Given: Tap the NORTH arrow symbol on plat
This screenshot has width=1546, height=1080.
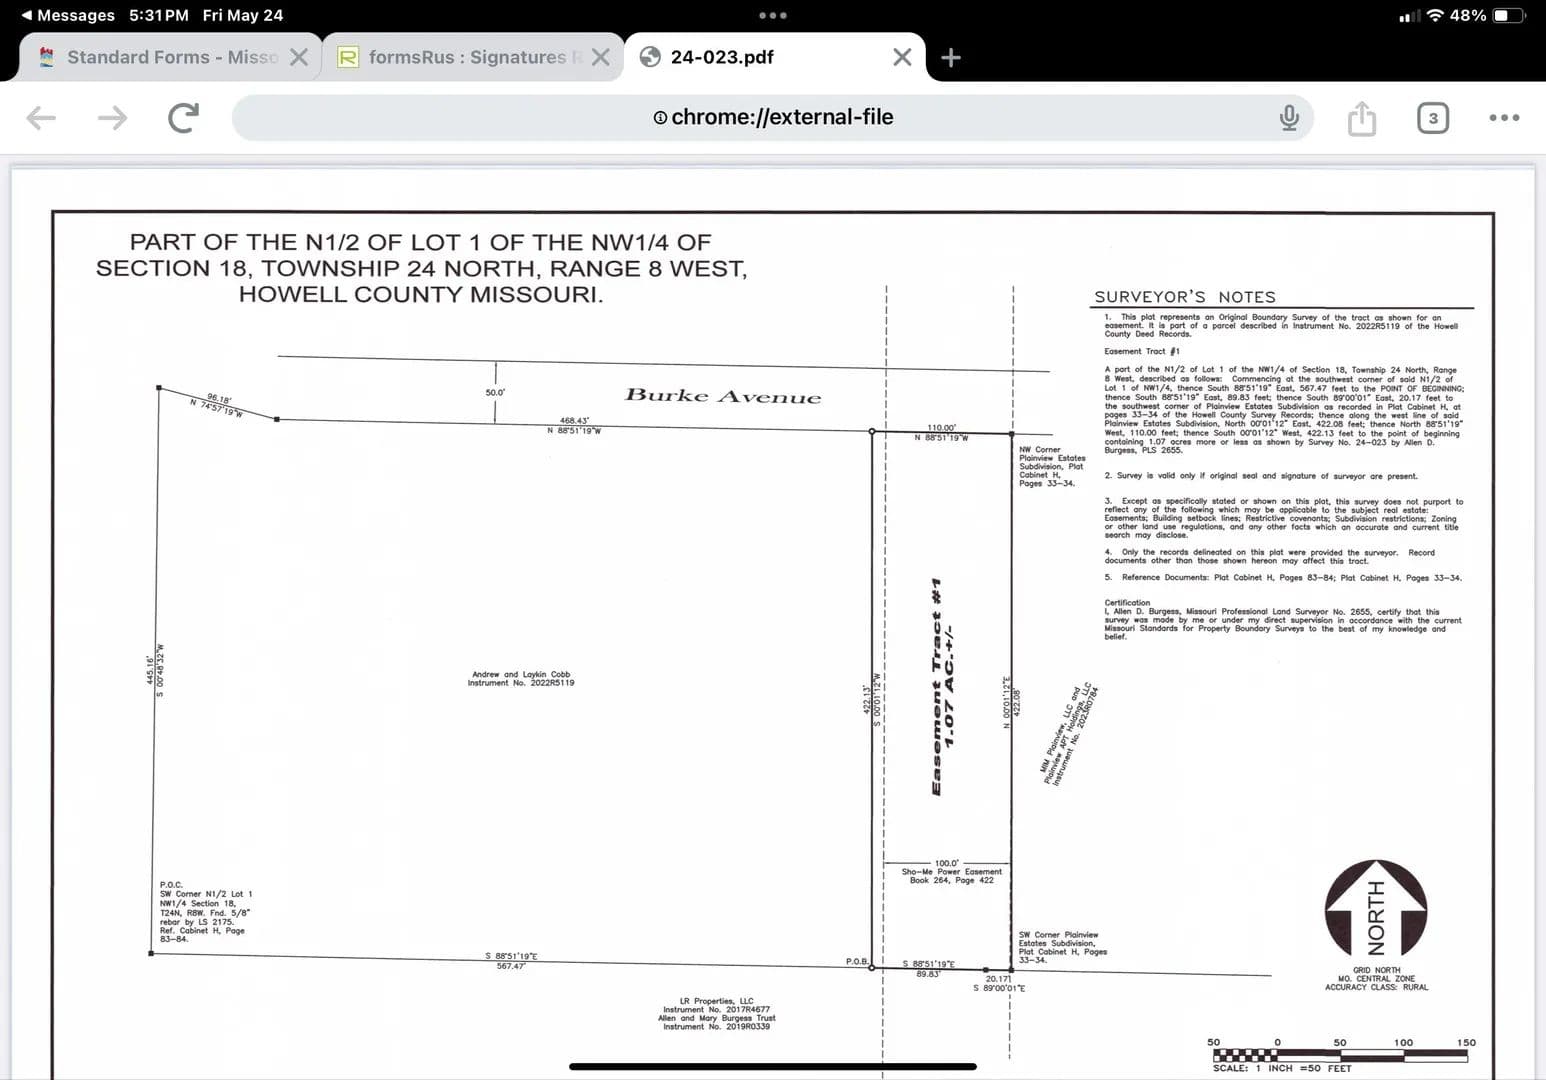Looking at the screenshot, I should [x=1376, y=910].
